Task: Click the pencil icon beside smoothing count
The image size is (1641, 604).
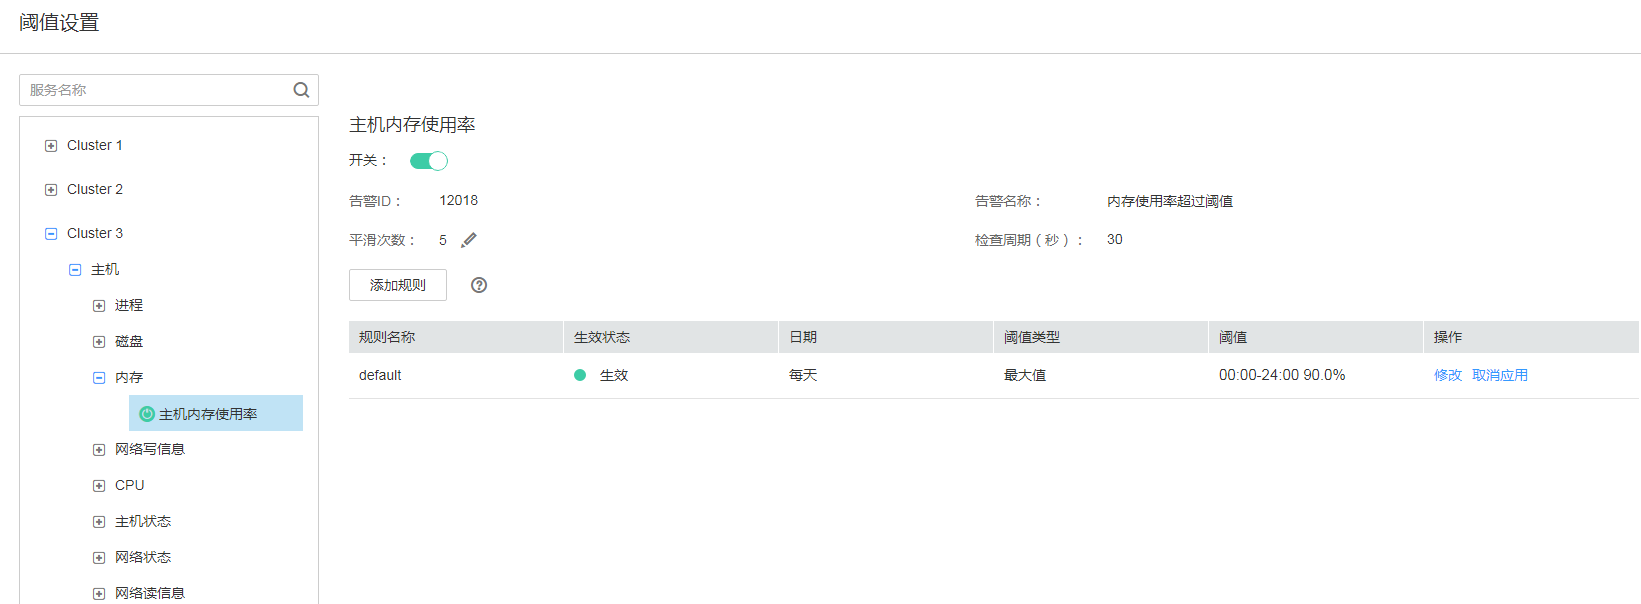Action: (469, 240)
